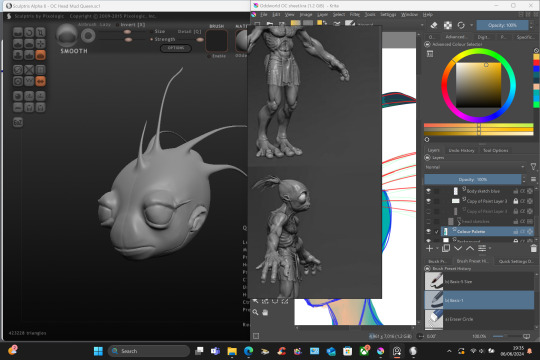The image size is (540, 360).
Task: Toggle the orange symmetry button in Sculptris
Action: pyautogui.click(x=40, y=81)
